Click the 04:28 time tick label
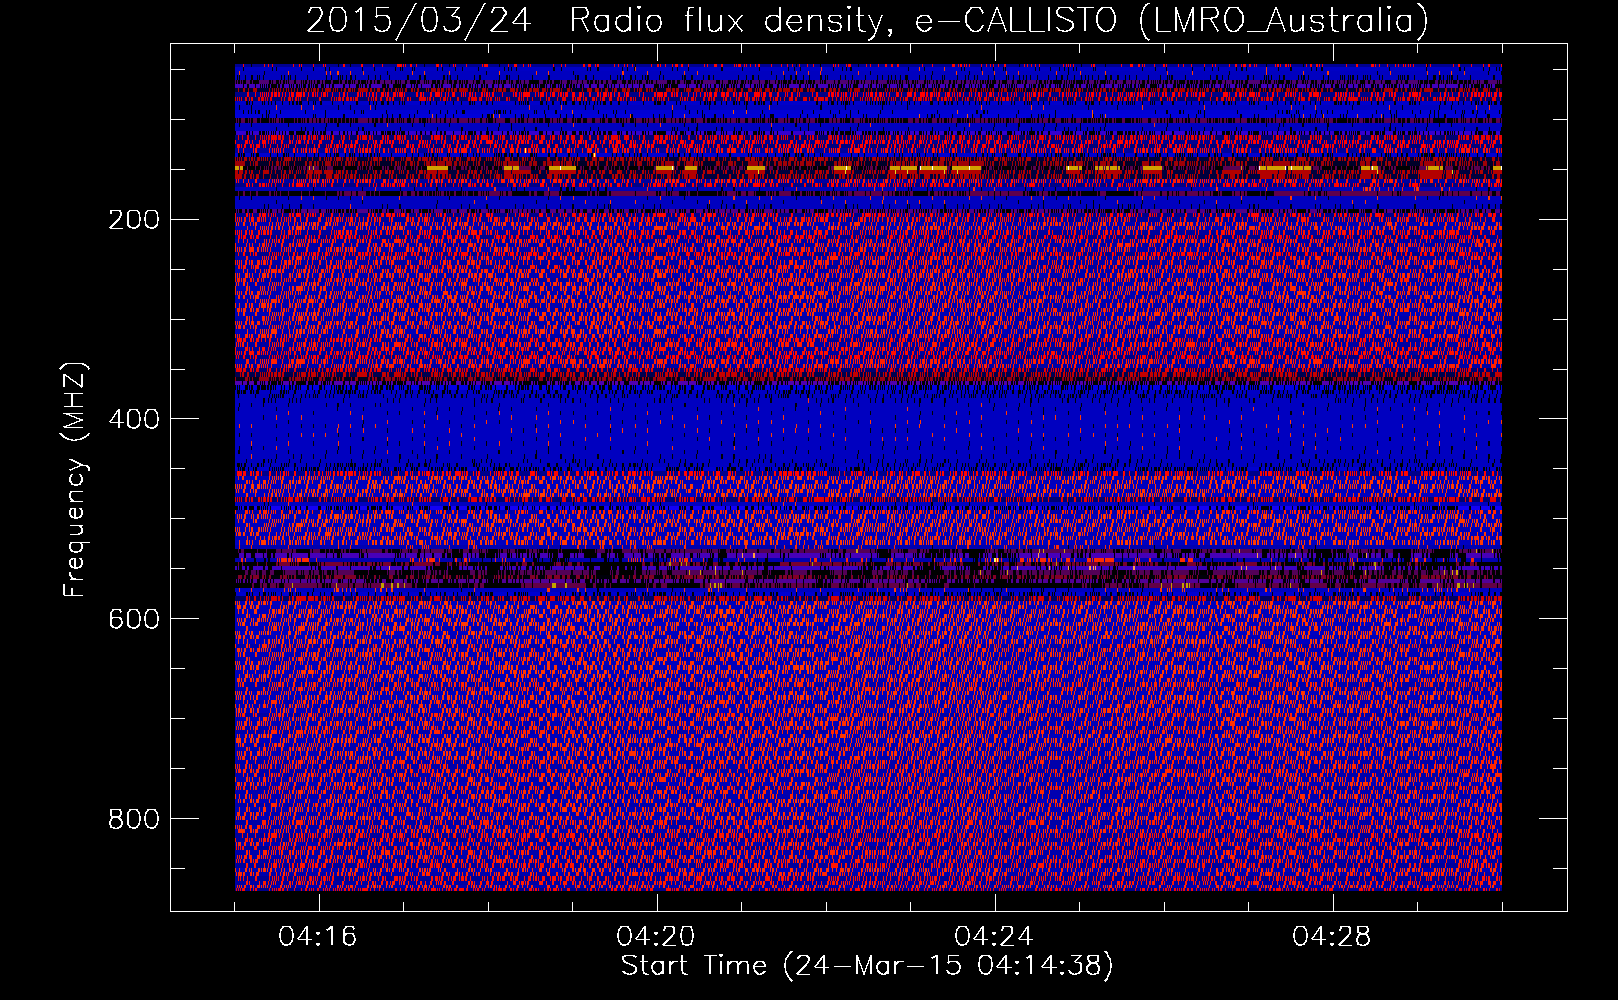This screenshot has width=1618, height=1000. 1332,937
